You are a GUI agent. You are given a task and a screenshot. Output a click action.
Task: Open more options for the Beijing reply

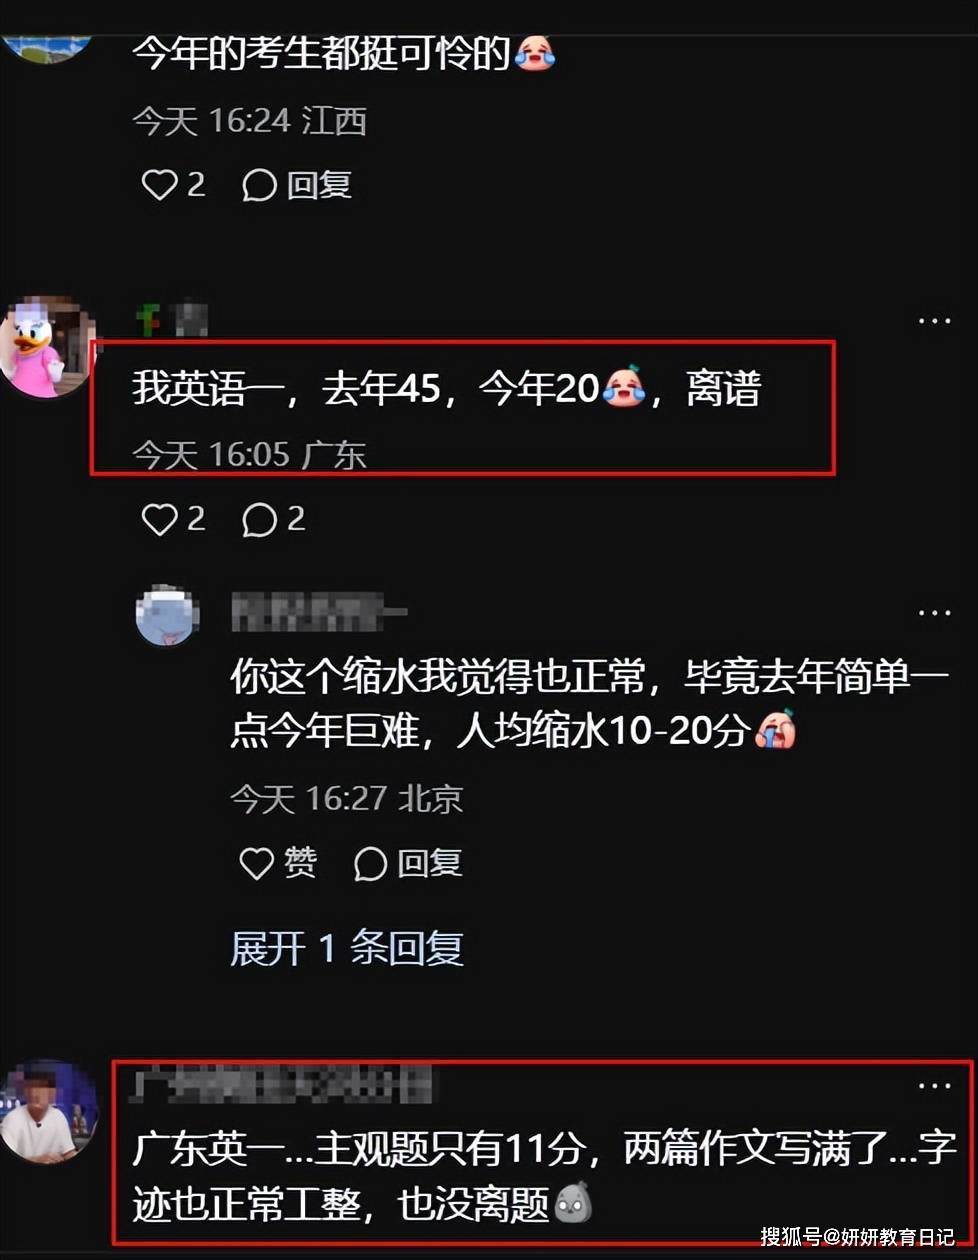pos(934,612)
